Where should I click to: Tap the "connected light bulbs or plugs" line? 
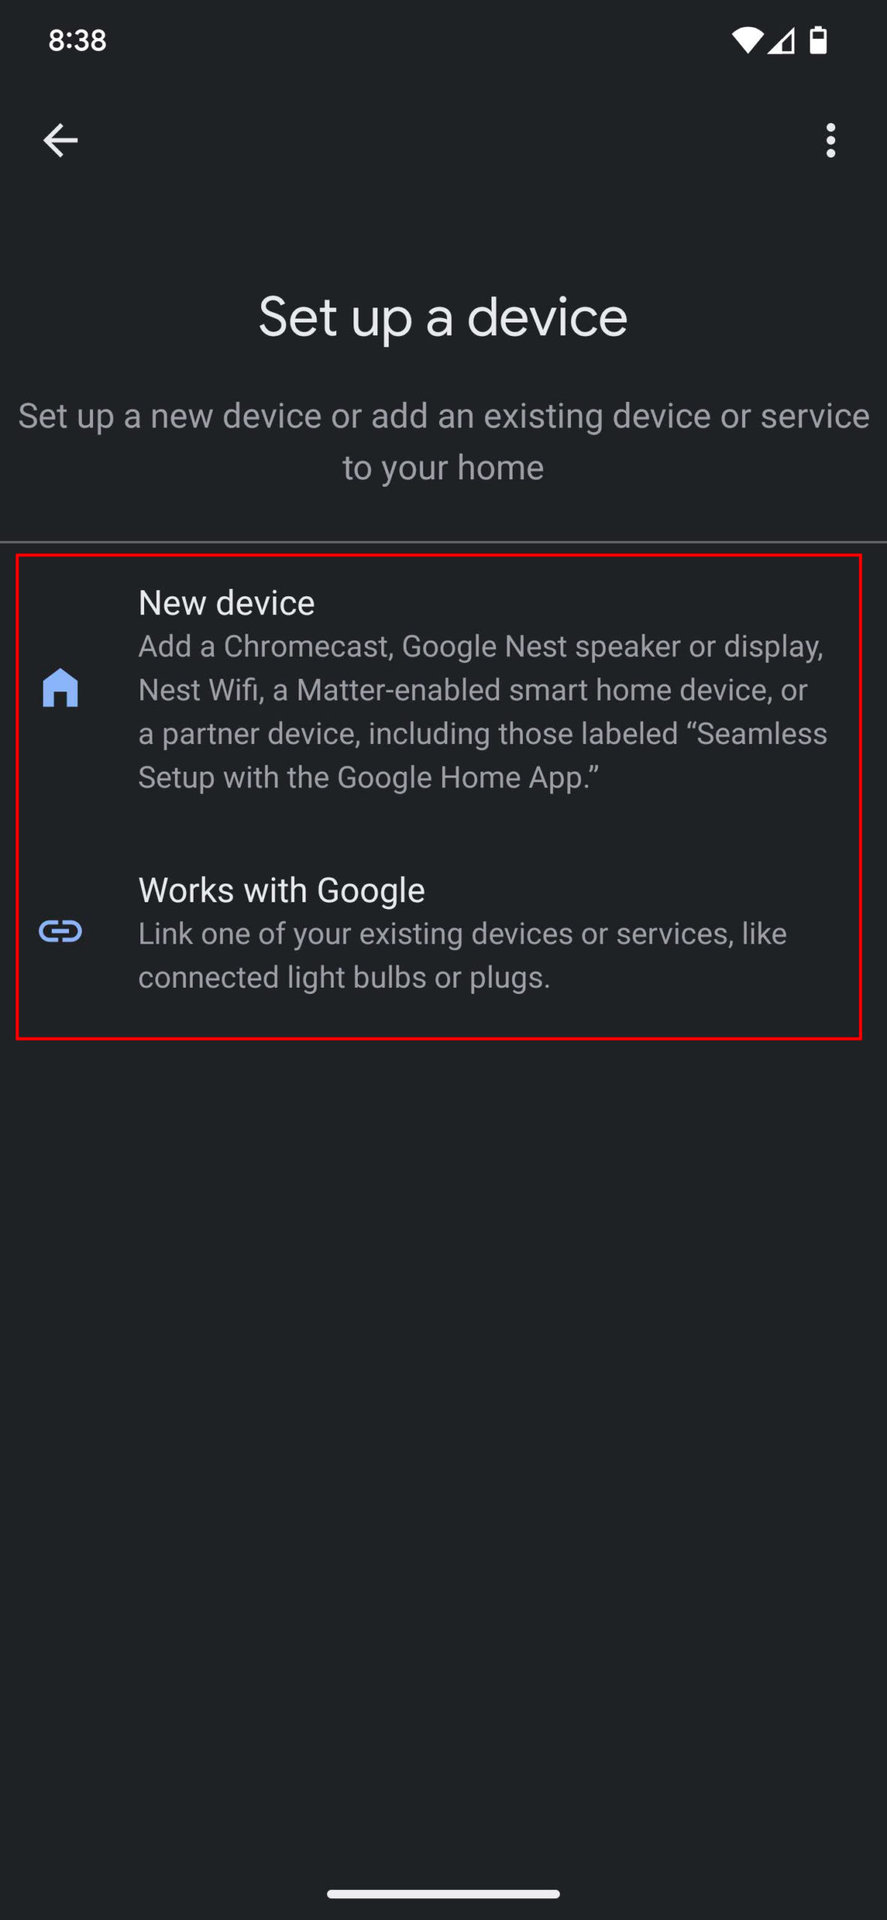(344, 977)
